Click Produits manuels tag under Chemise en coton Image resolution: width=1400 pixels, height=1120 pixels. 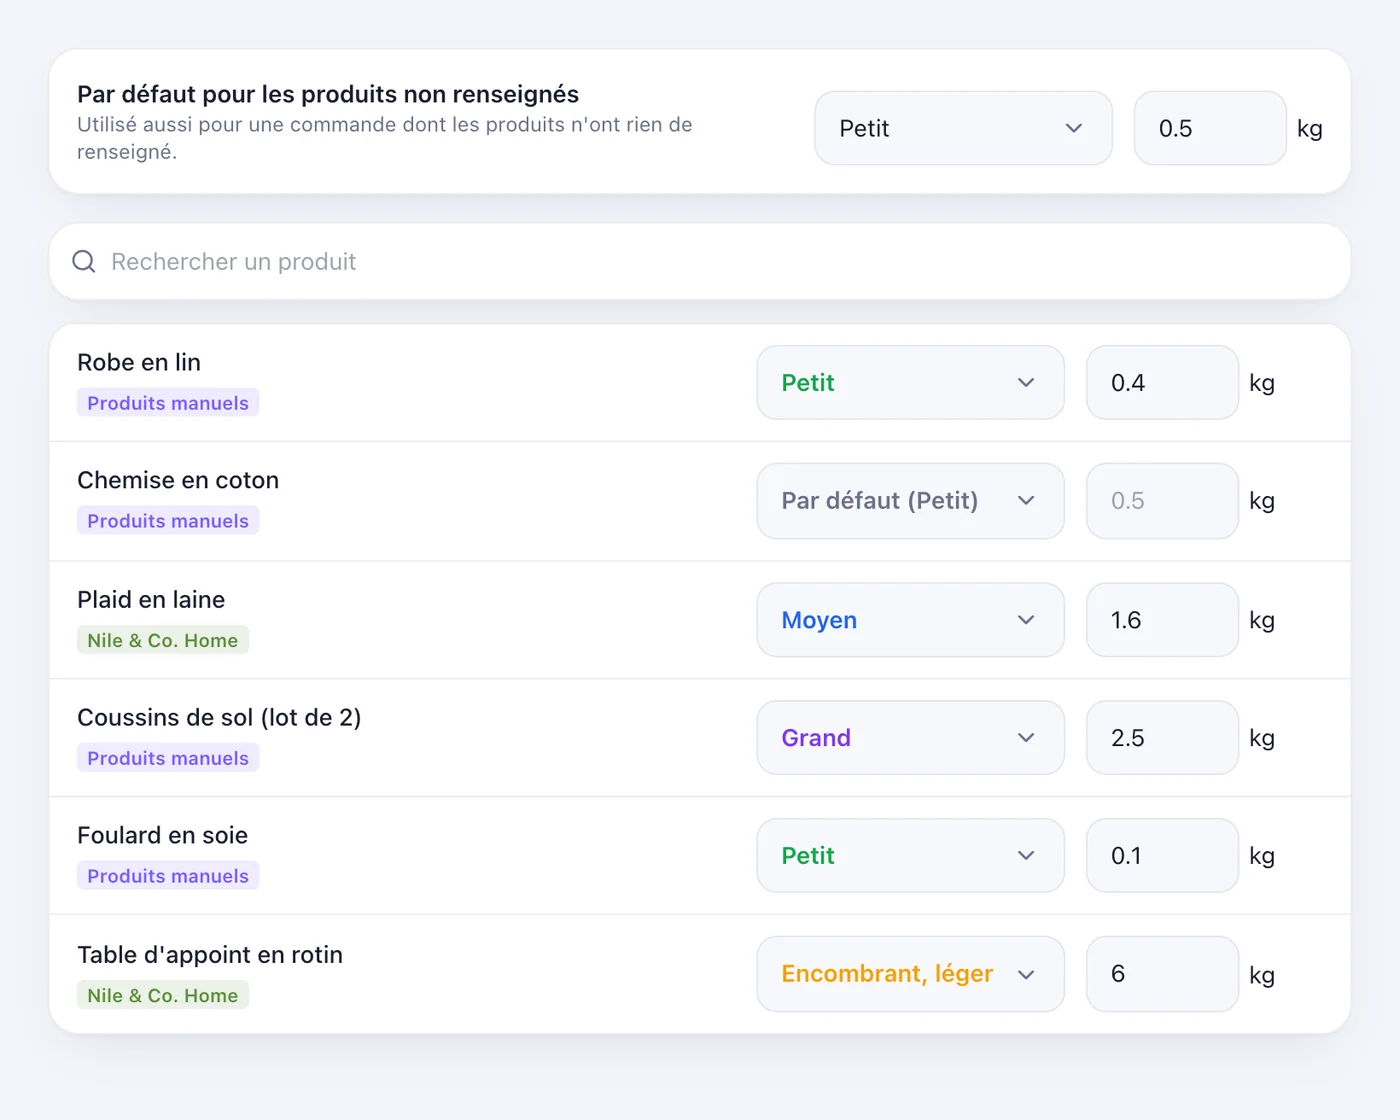pos(168,521)
